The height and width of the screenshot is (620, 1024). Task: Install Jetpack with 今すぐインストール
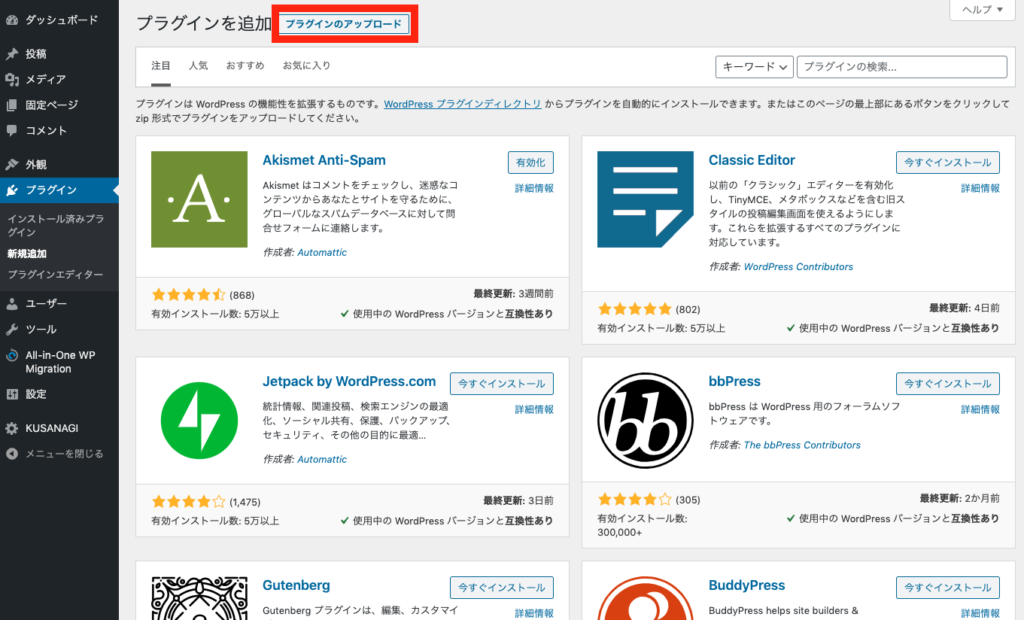point(501,383)
